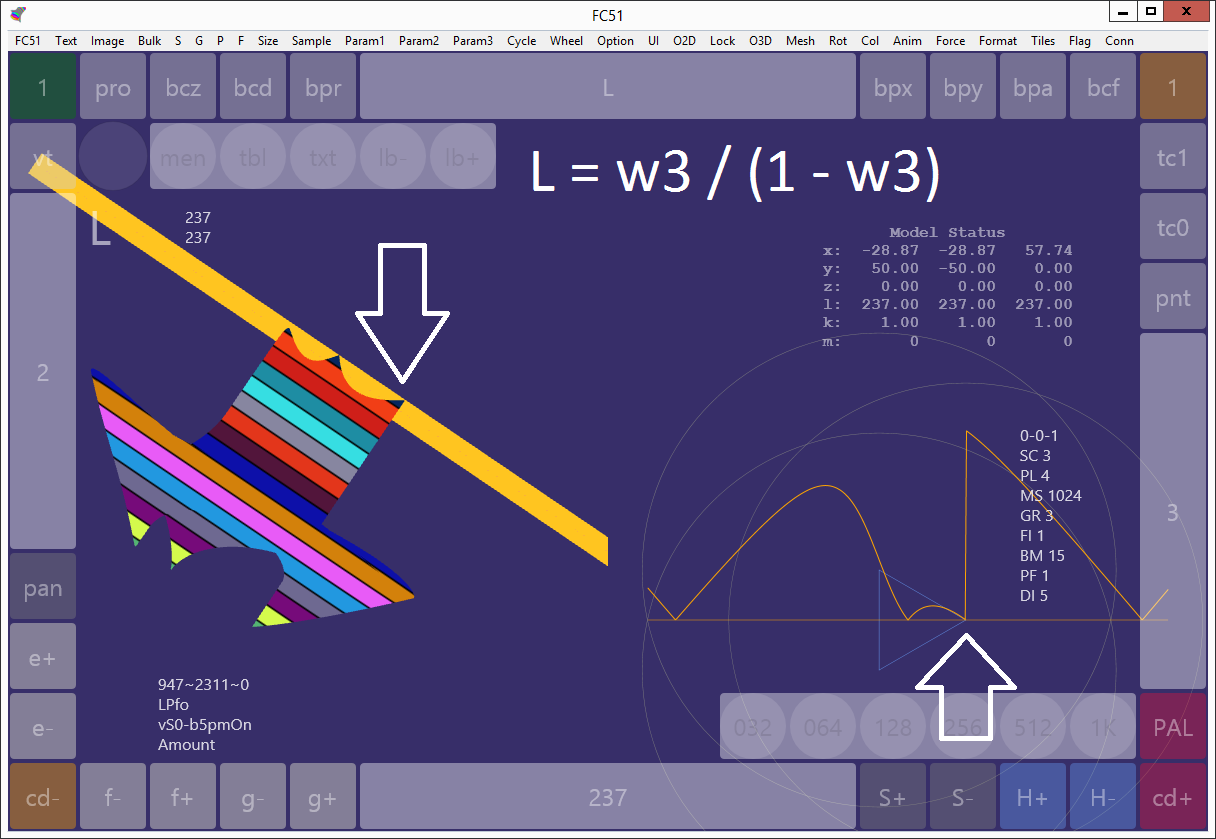Click the bpx button

[x=893, y=87]
